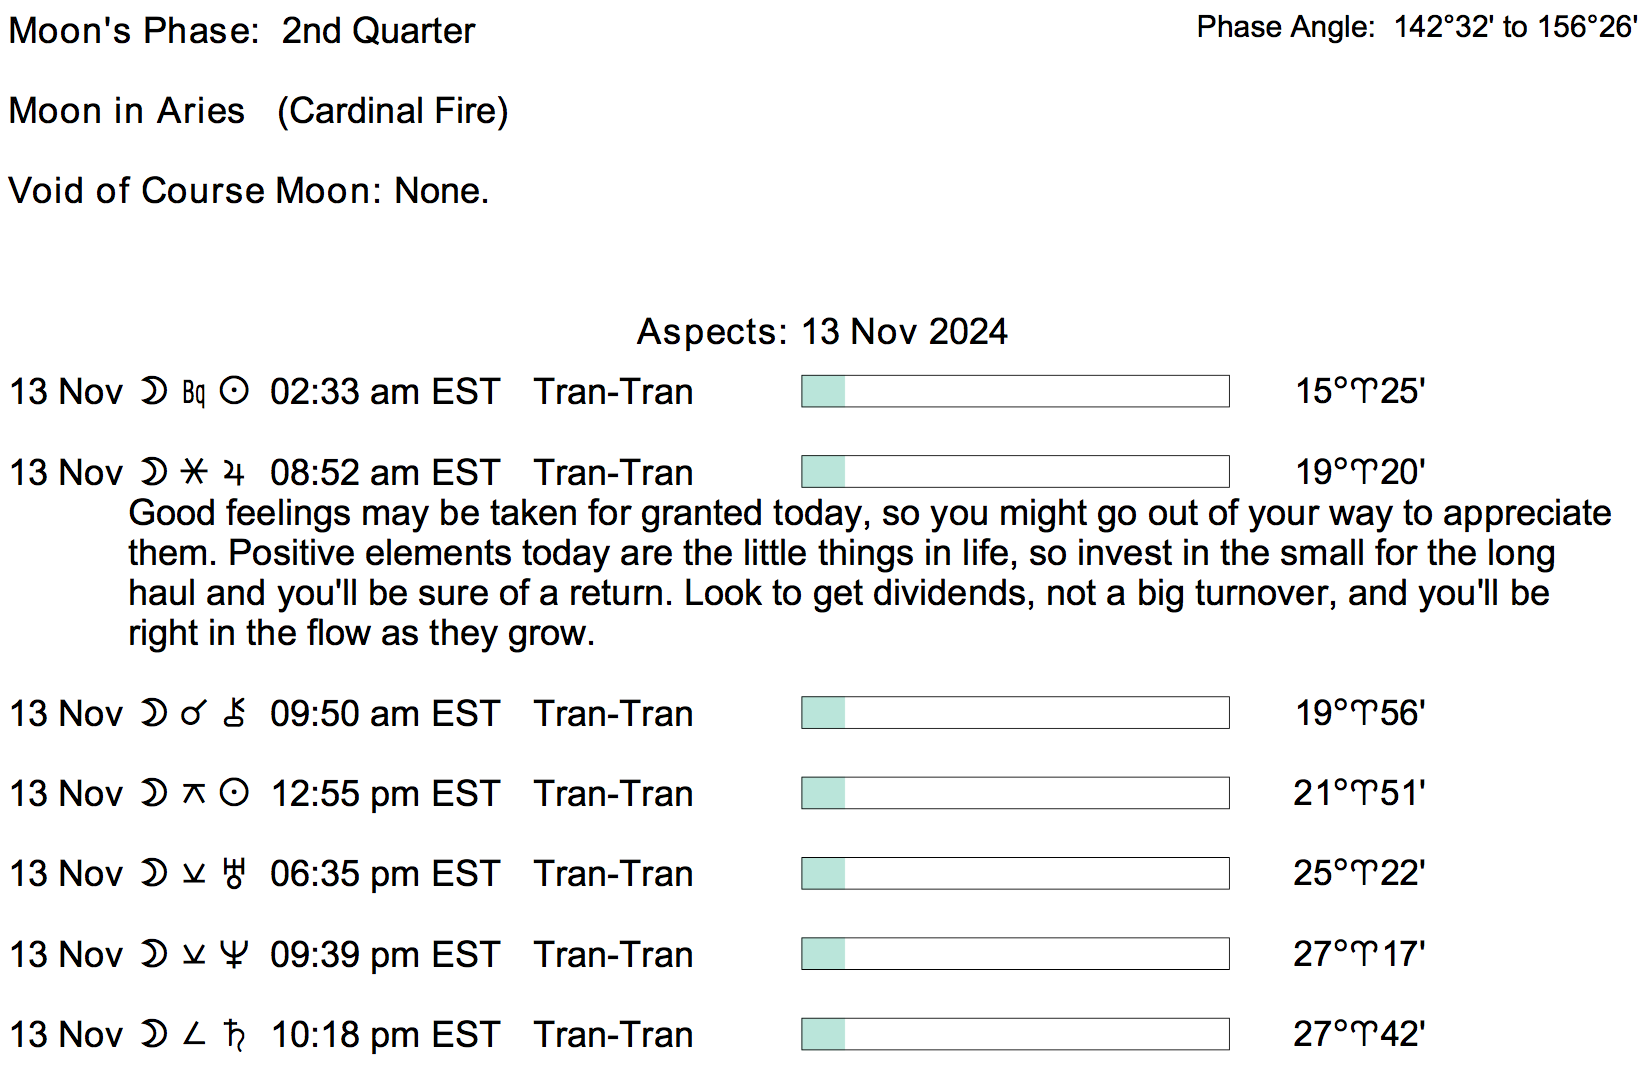1652x1070 pixels.
Task: Click the progress bar for the 10:18 pm aspect
Action: 1015,1034
